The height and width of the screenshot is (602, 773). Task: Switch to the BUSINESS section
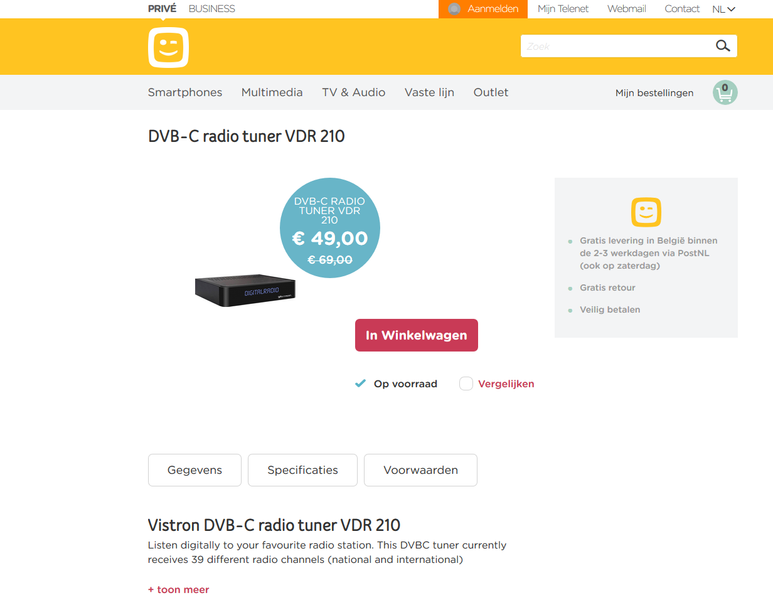211,8
